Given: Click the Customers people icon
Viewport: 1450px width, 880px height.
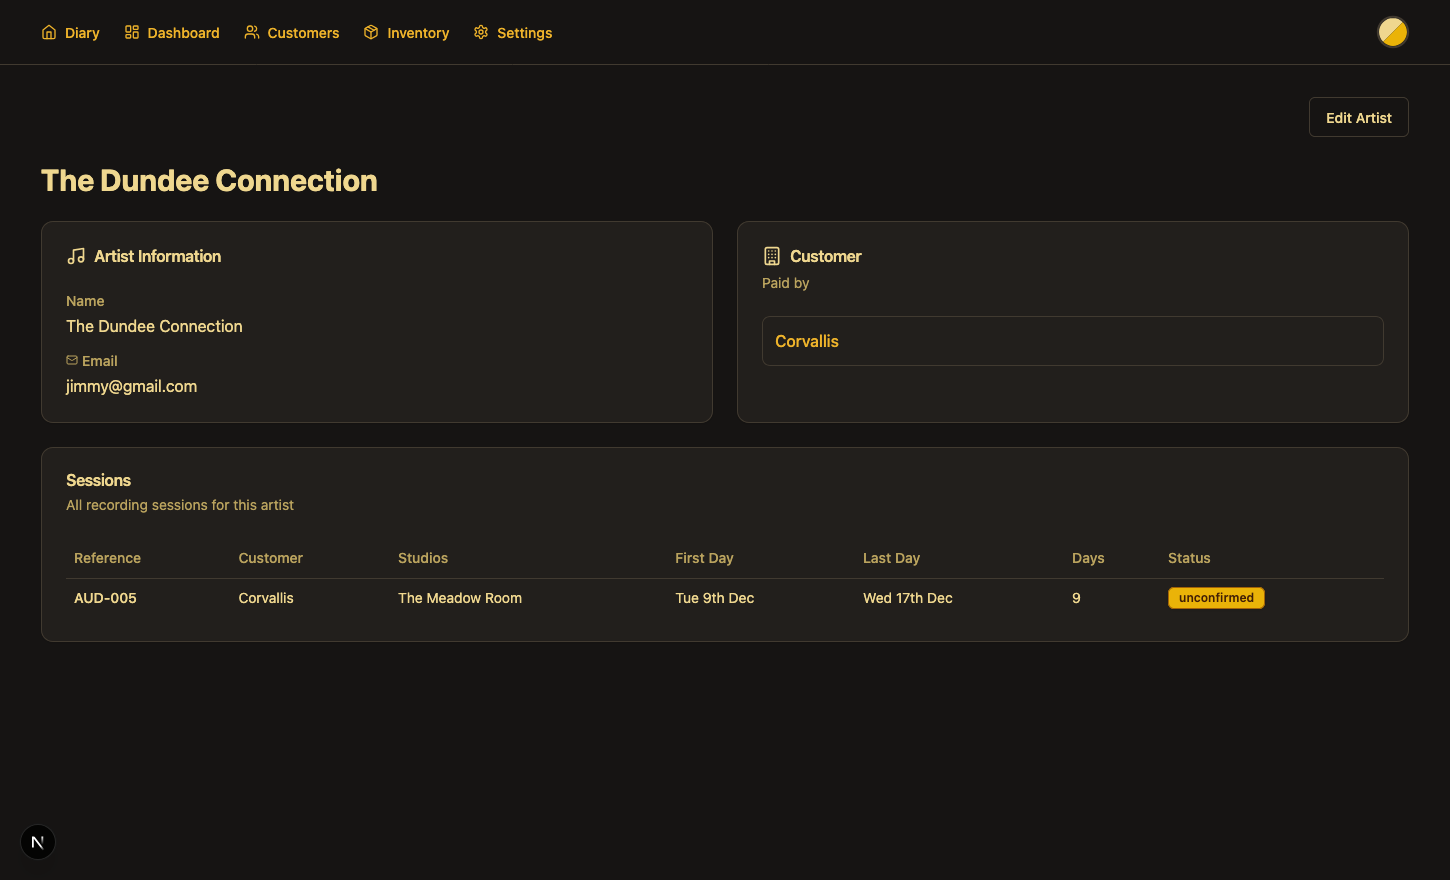Looking at the screenshot, I should [x=252, y=32].
